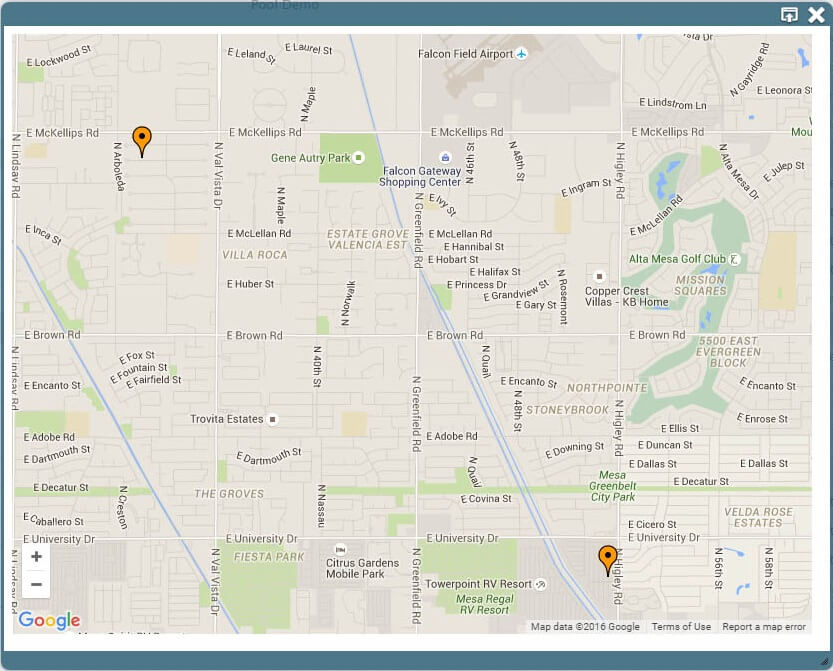Click the E Hobart St label
Screen dimensions: 833x671
tap(453, 260)
